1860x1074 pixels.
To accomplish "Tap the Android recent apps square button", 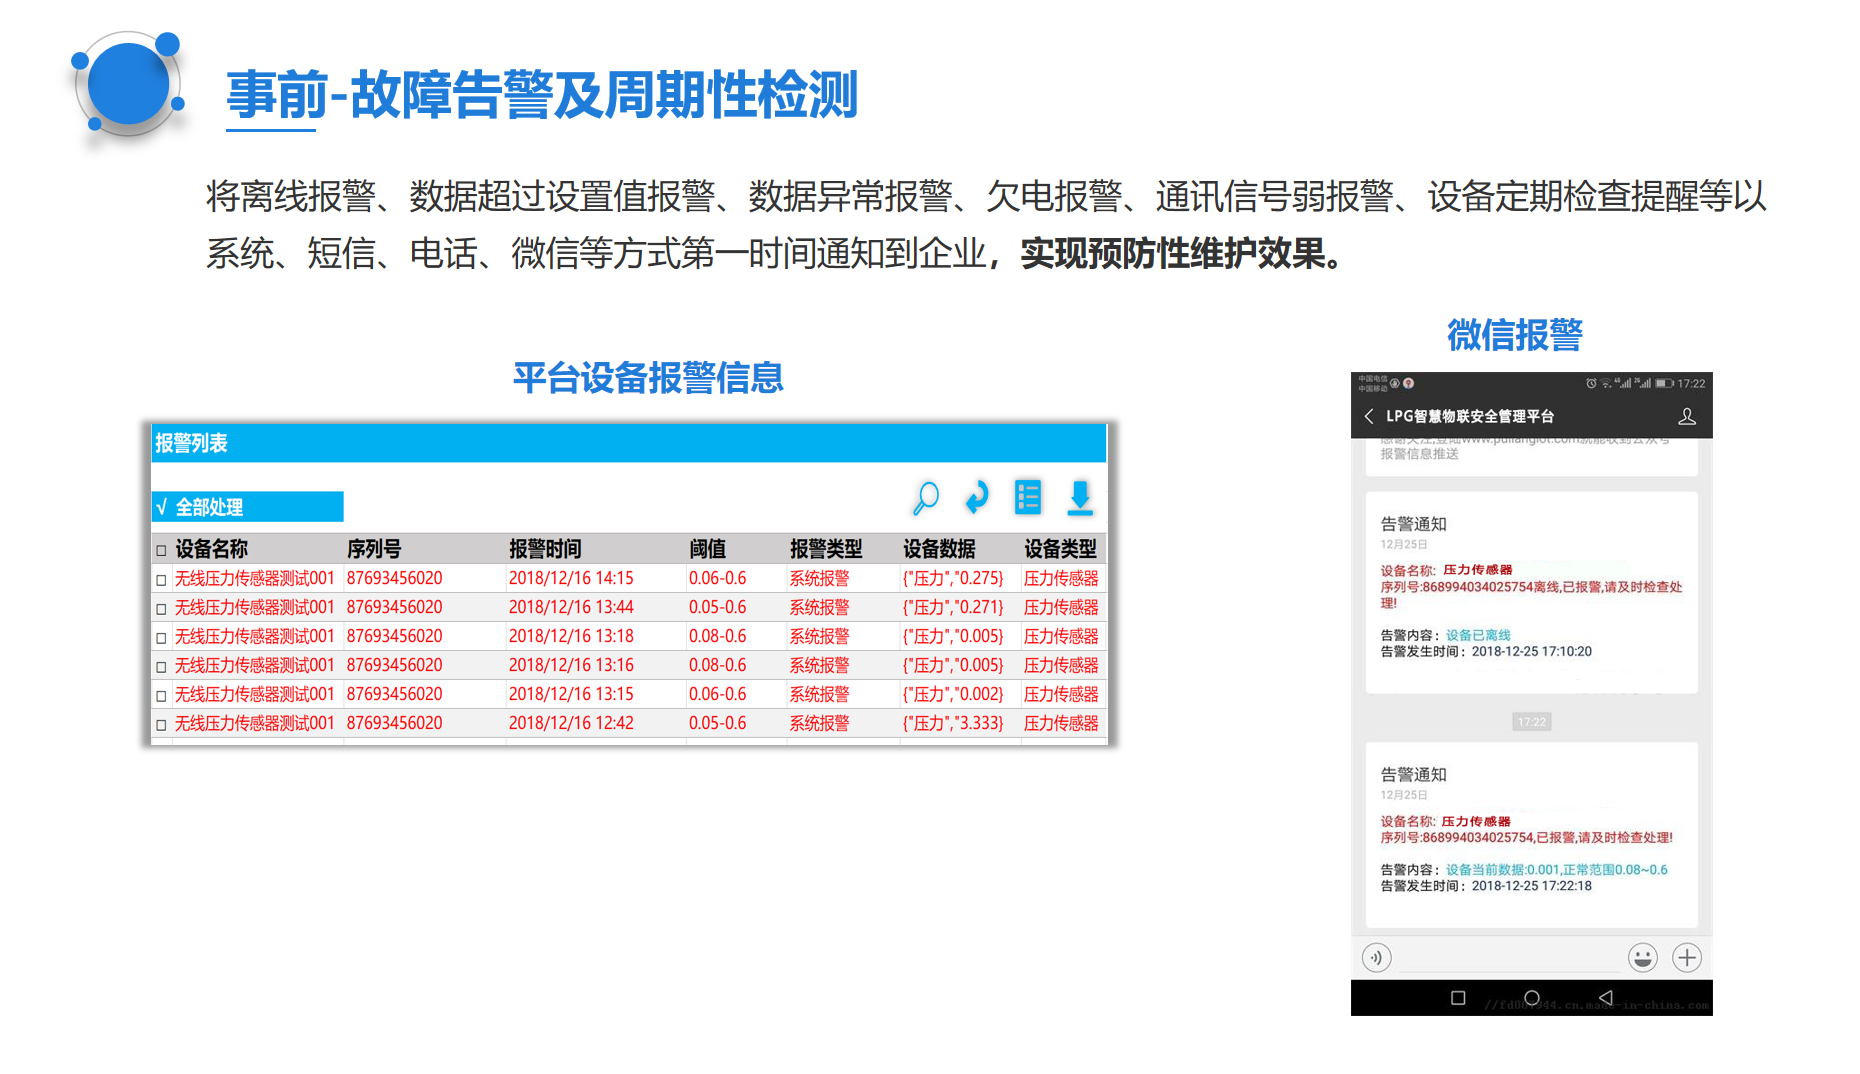I will [x=1458, y=998].
